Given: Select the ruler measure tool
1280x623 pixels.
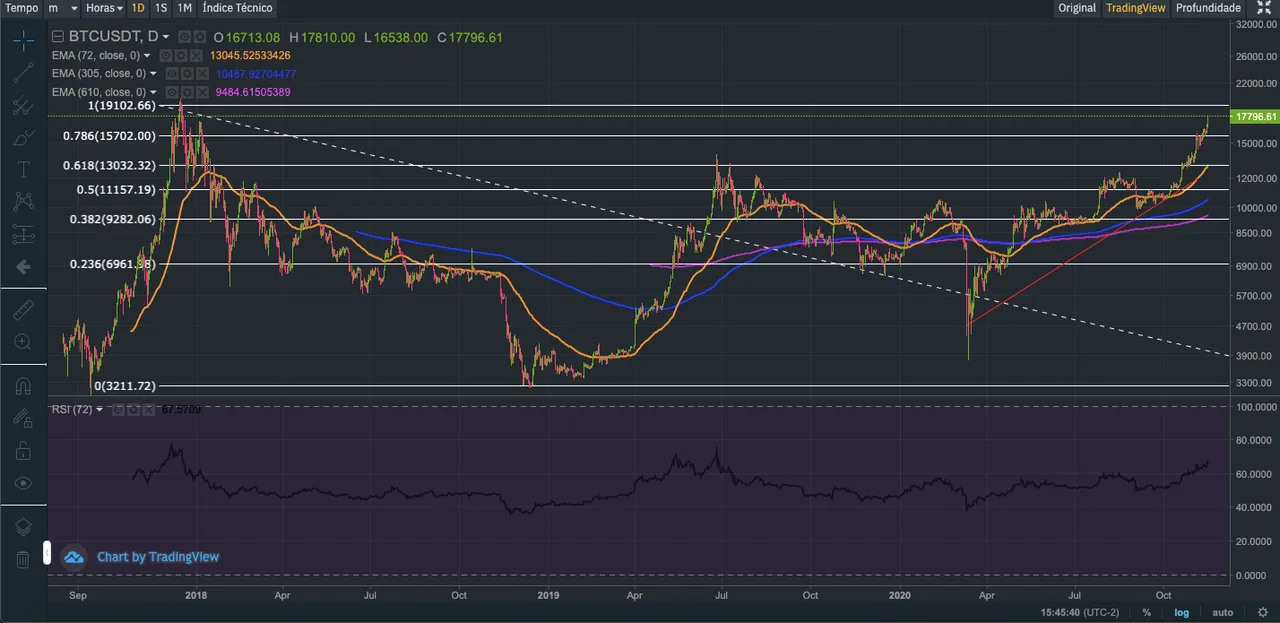Looking at the screenshot, I should click(x=23, y=310).
